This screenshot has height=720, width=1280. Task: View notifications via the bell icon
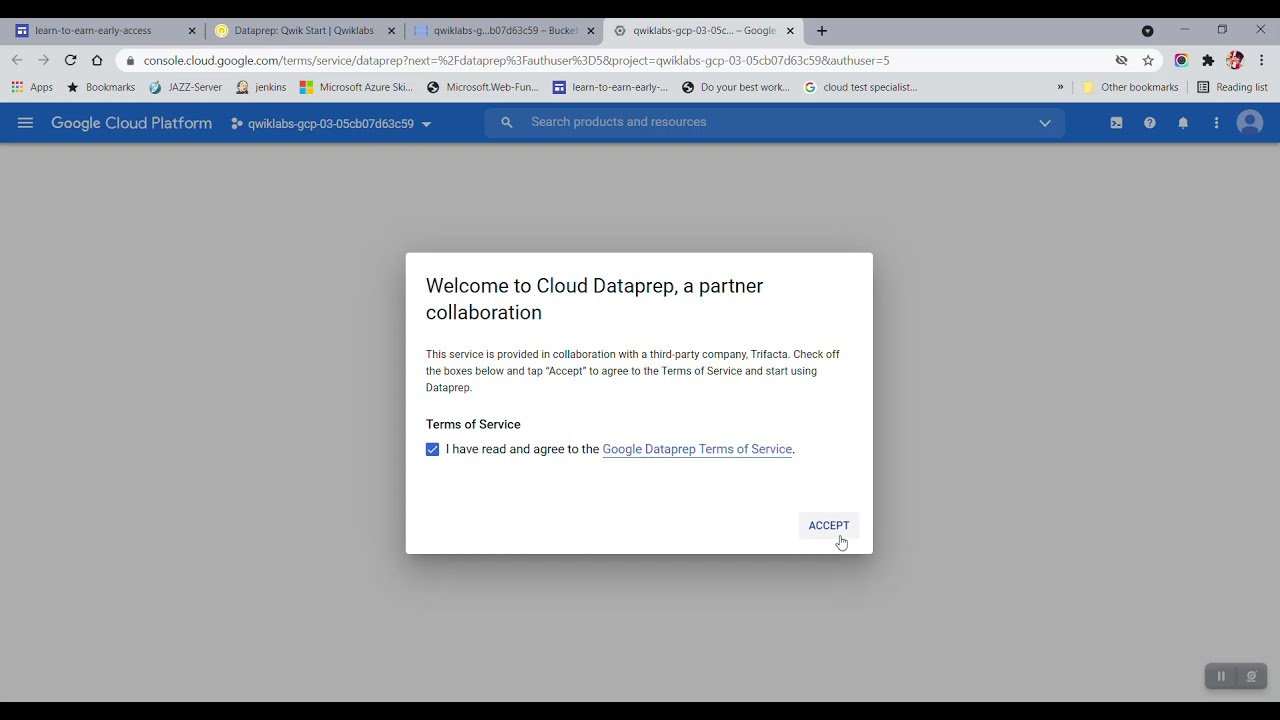pyautogui.click(x=1183, y=123)
